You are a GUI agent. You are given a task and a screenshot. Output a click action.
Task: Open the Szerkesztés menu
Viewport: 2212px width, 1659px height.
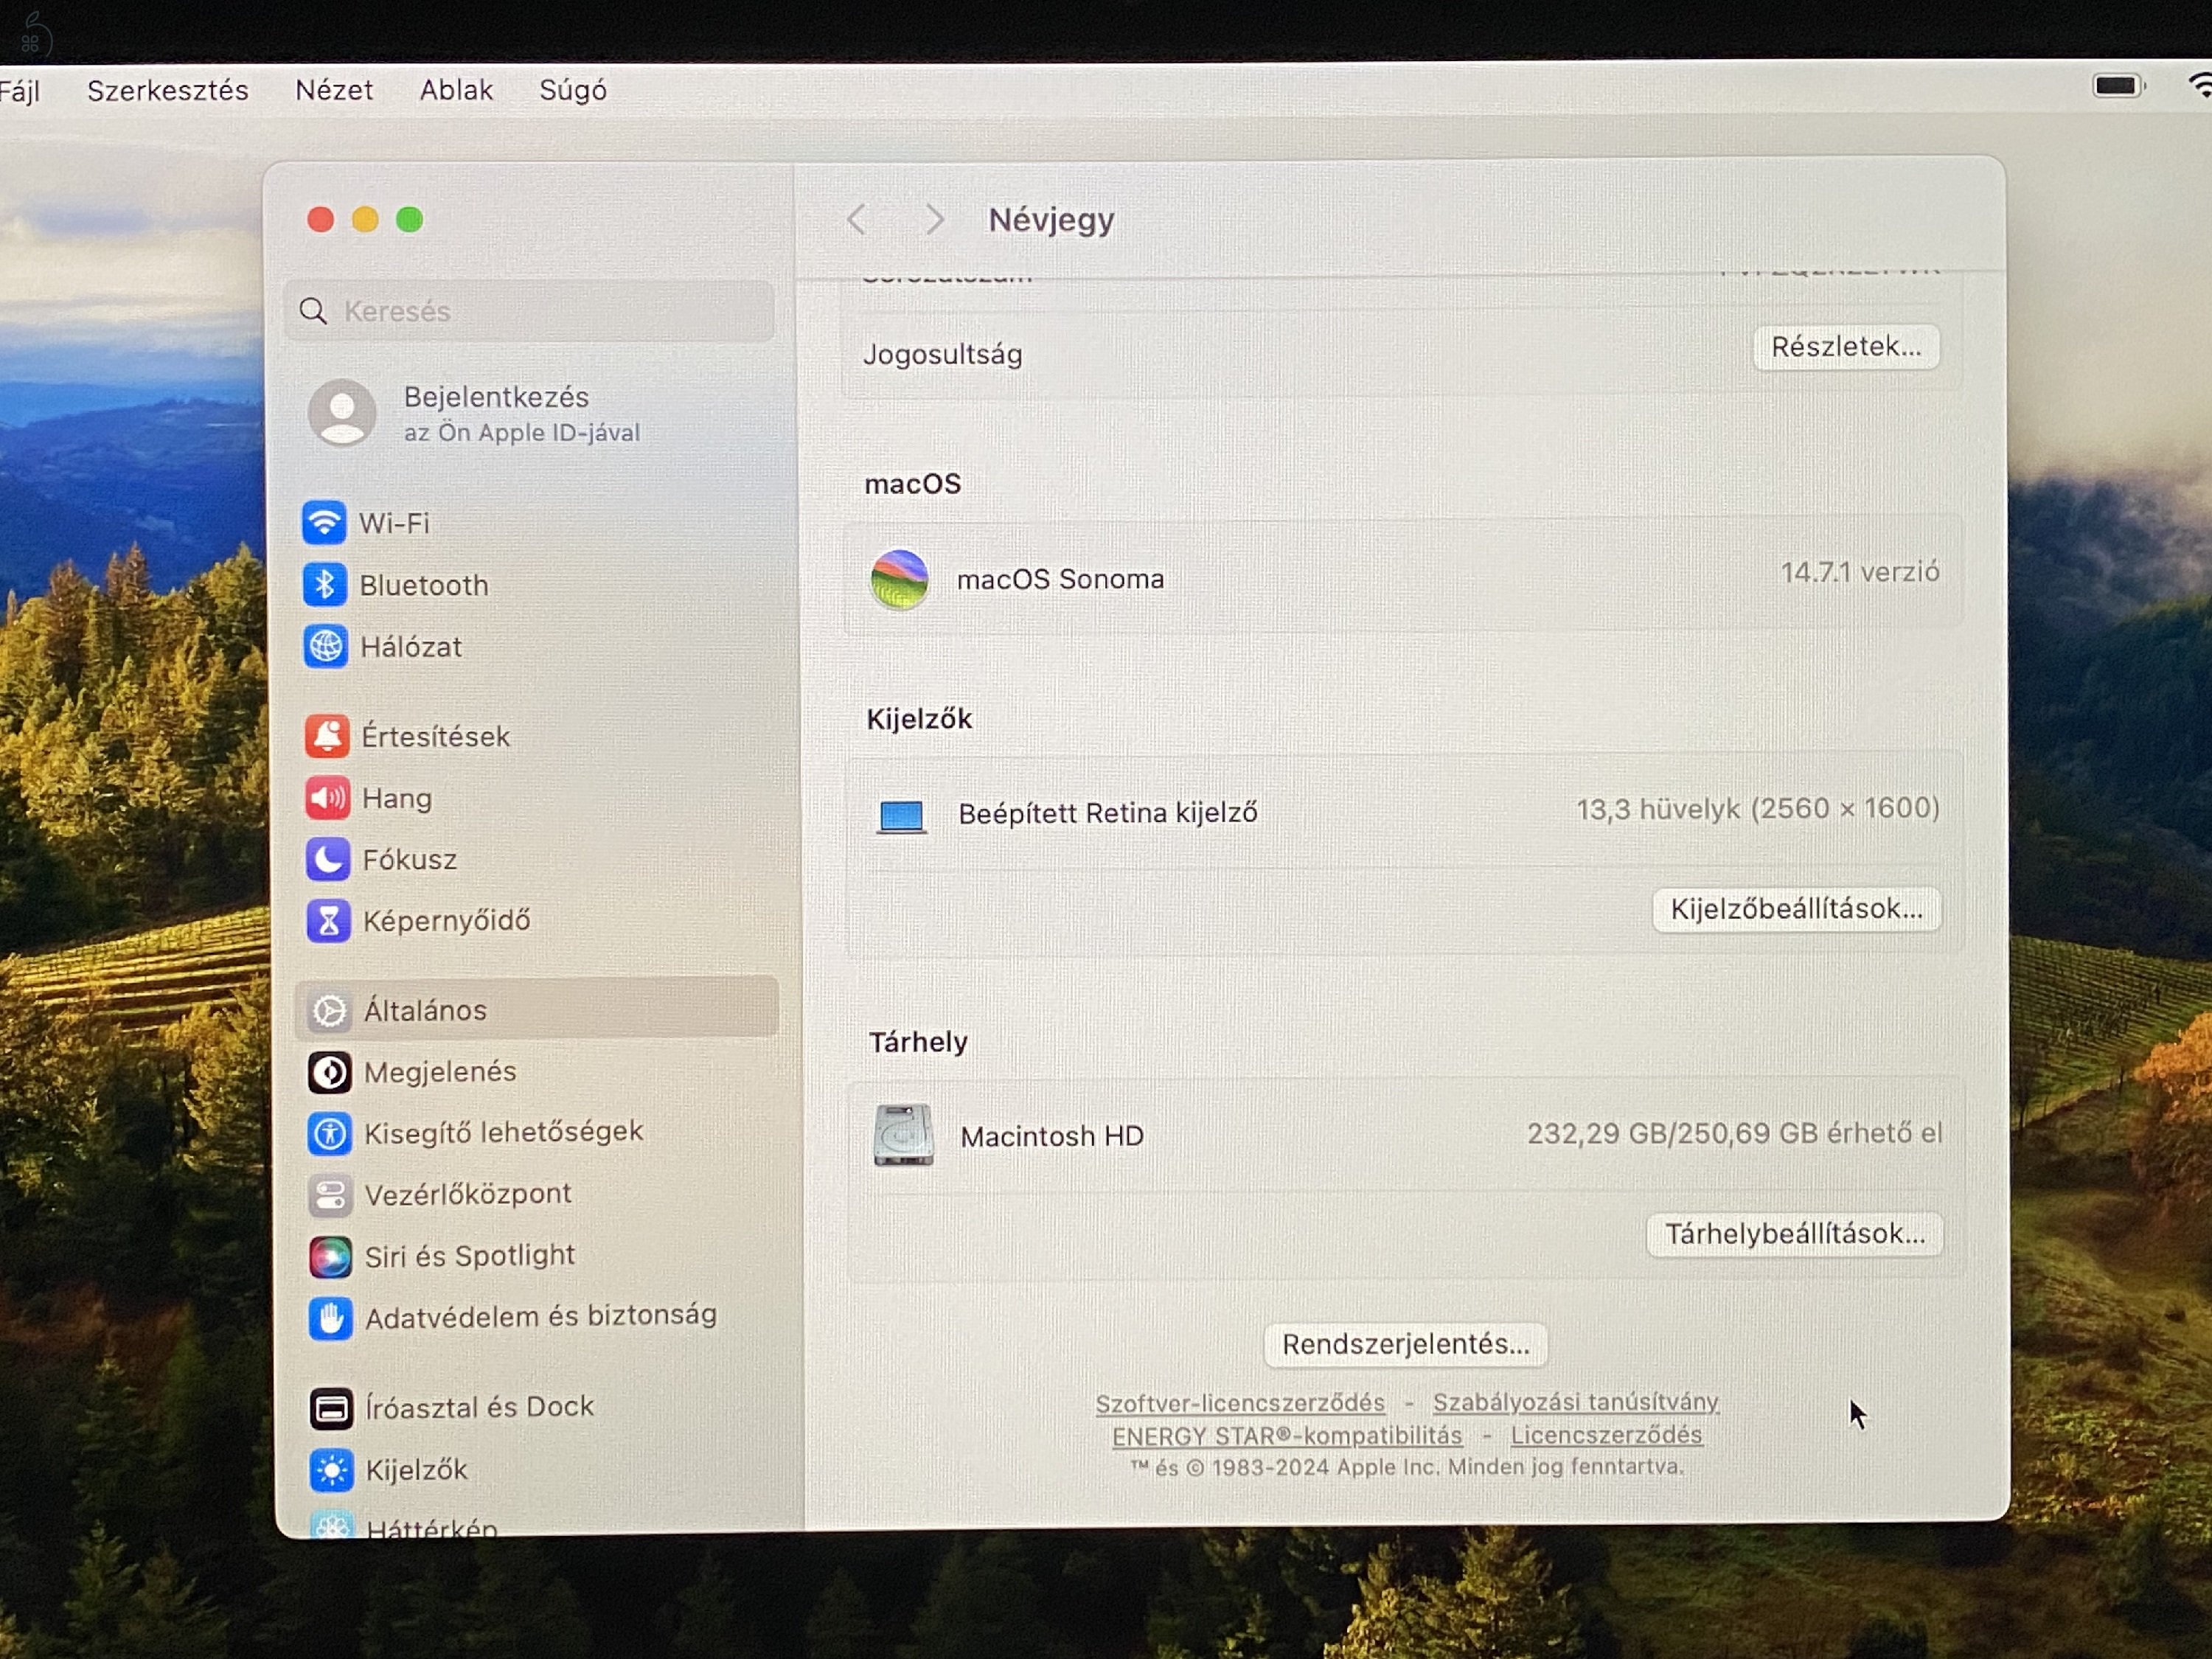[x=168, y=90]
